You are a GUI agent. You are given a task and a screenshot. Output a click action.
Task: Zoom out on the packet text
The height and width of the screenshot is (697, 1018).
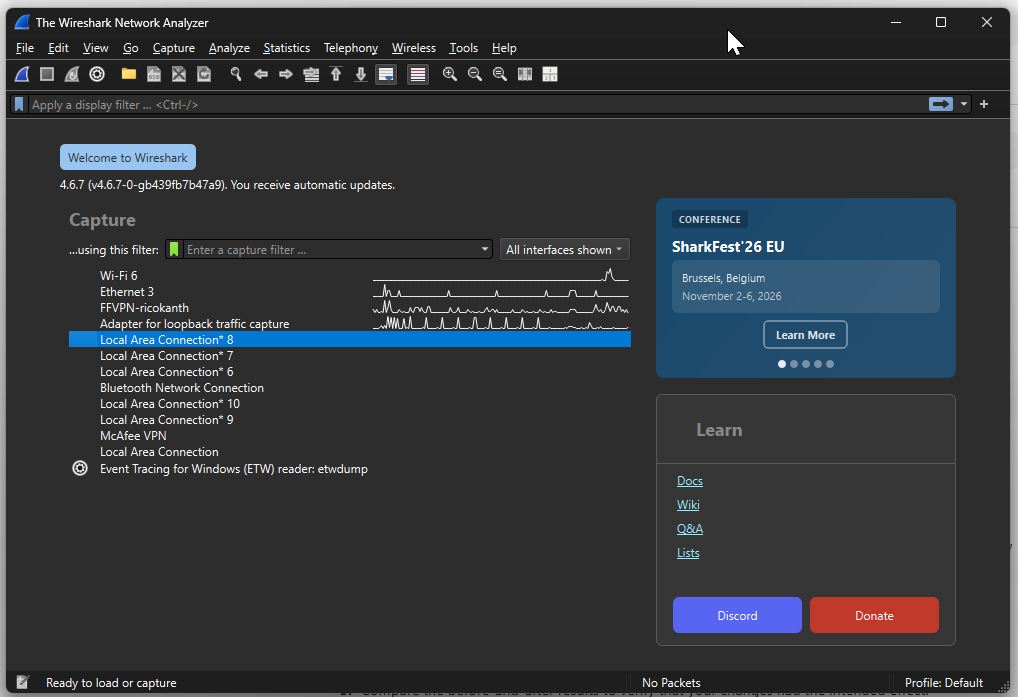pyautogui.click(x=475, y=74)
